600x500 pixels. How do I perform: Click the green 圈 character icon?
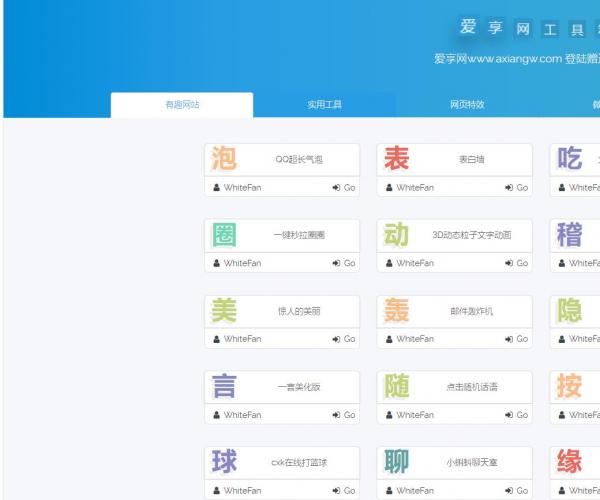pyautogui.click(x=224, y=234)
